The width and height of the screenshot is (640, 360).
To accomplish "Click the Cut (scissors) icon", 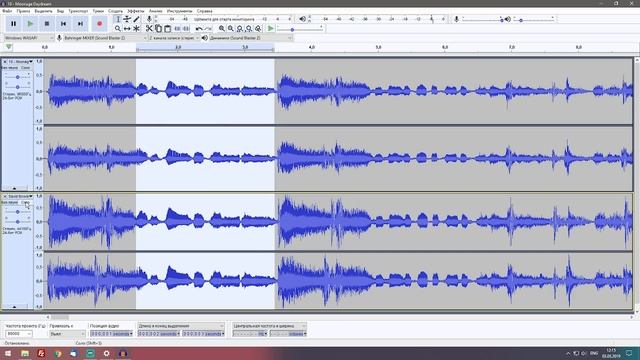I will pyautogui.click(x=149, y=29).
